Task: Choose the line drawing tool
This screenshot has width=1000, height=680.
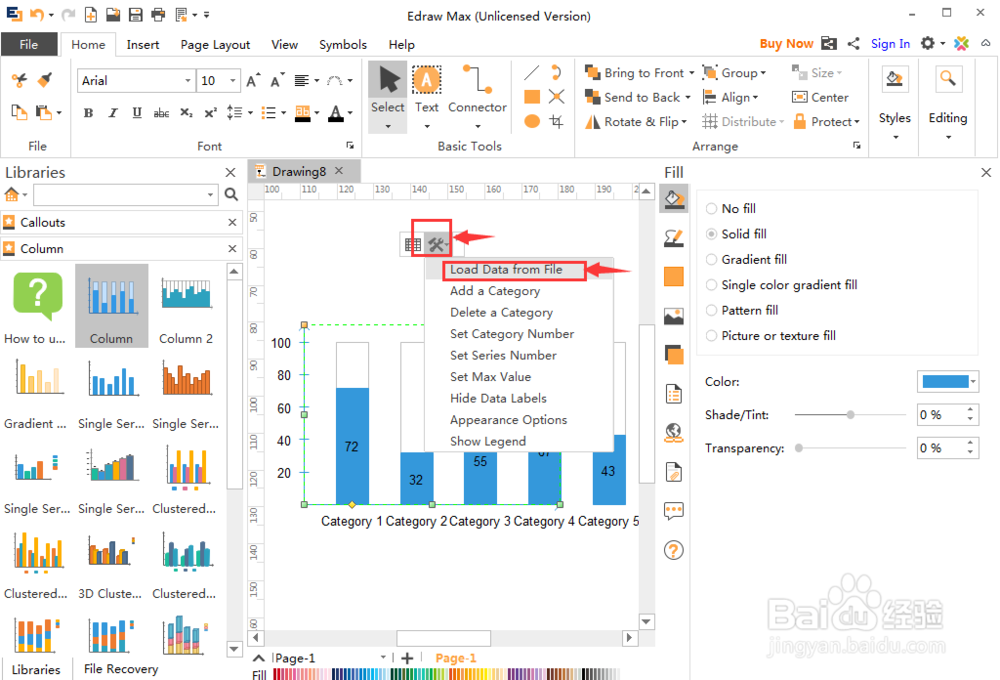Action: [532, 73]
